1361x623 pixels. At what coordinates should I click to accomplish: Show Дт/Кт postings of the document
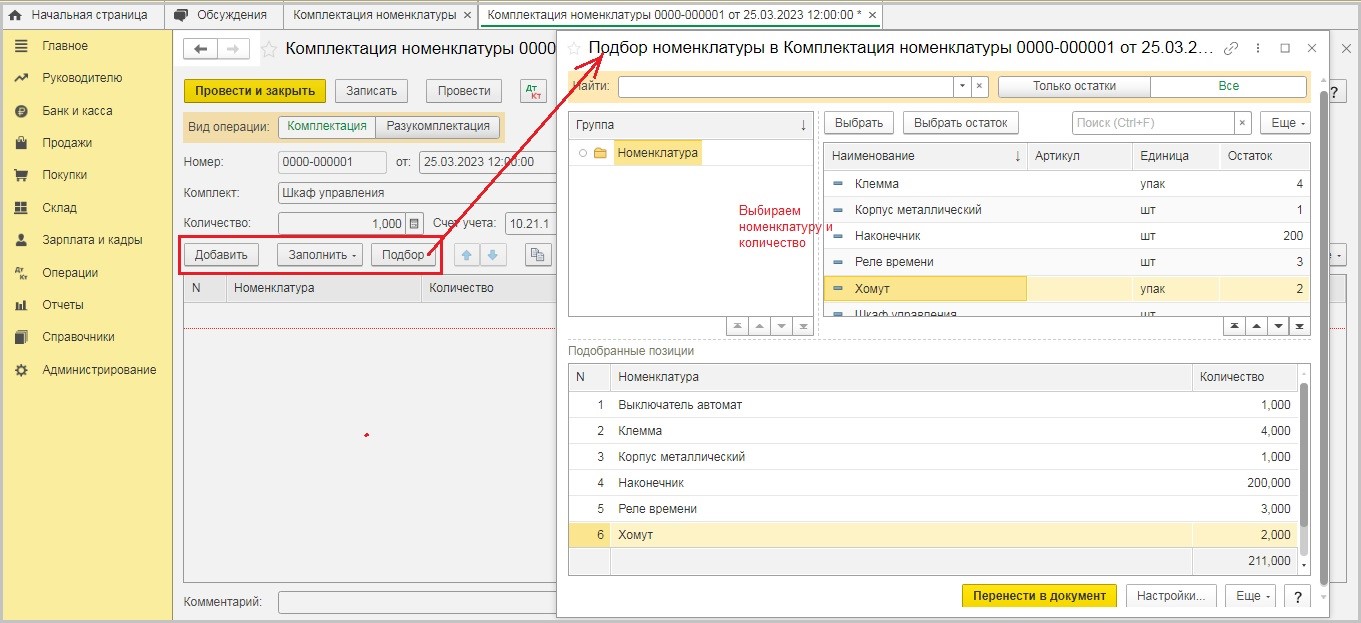pos(534,91)
